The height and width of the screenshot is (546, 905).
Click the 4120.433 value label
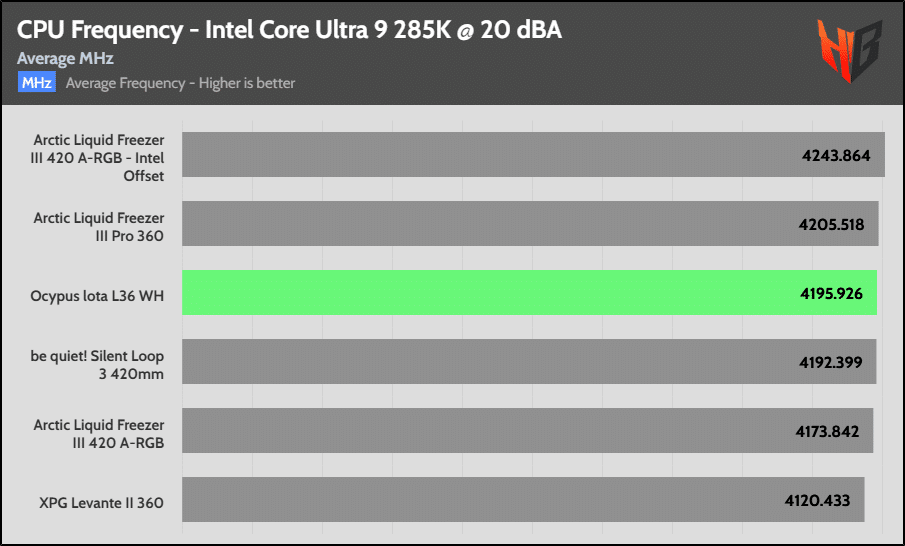point(817,500)
